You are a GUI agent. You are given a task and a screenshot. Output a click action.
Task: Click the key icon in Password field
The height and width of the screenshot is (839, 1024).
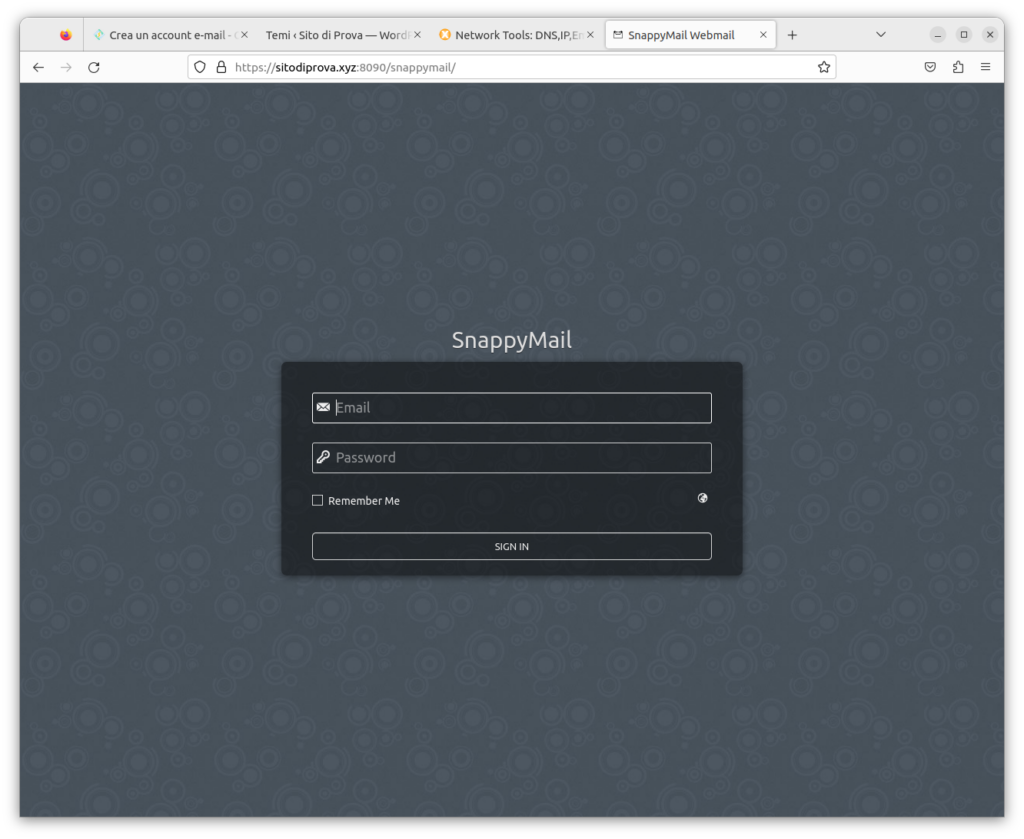pyautogui.click(x=323, y=457)
